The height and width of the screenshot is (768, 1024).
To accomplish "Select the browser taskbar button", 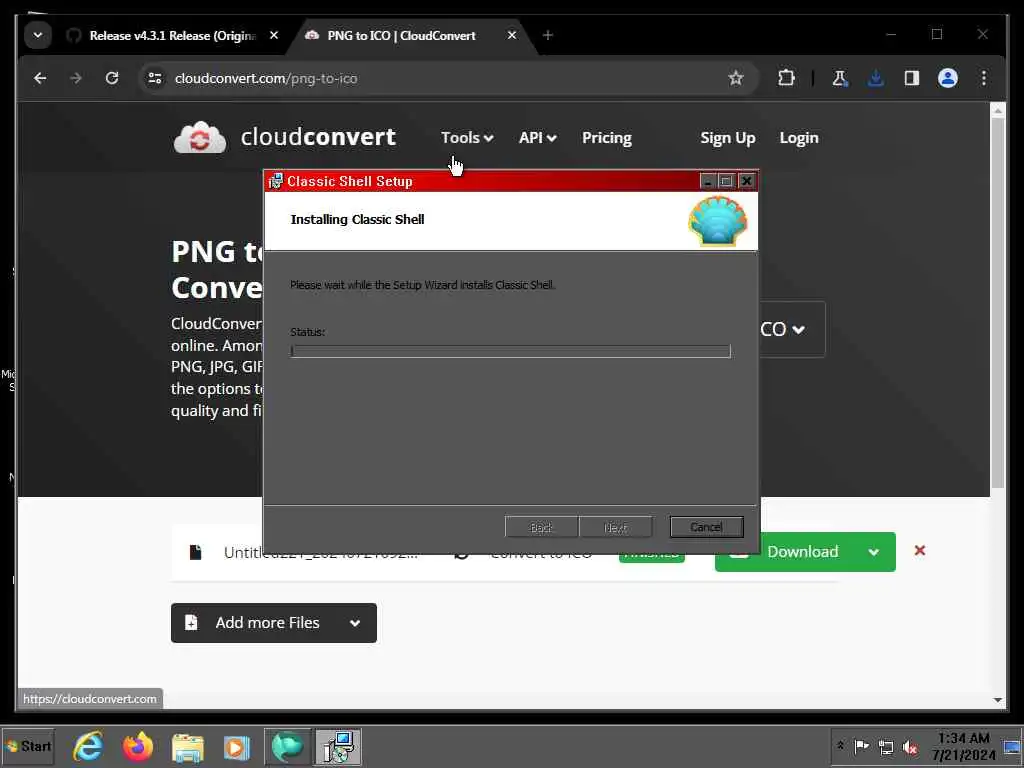I will tap(288, 746).
